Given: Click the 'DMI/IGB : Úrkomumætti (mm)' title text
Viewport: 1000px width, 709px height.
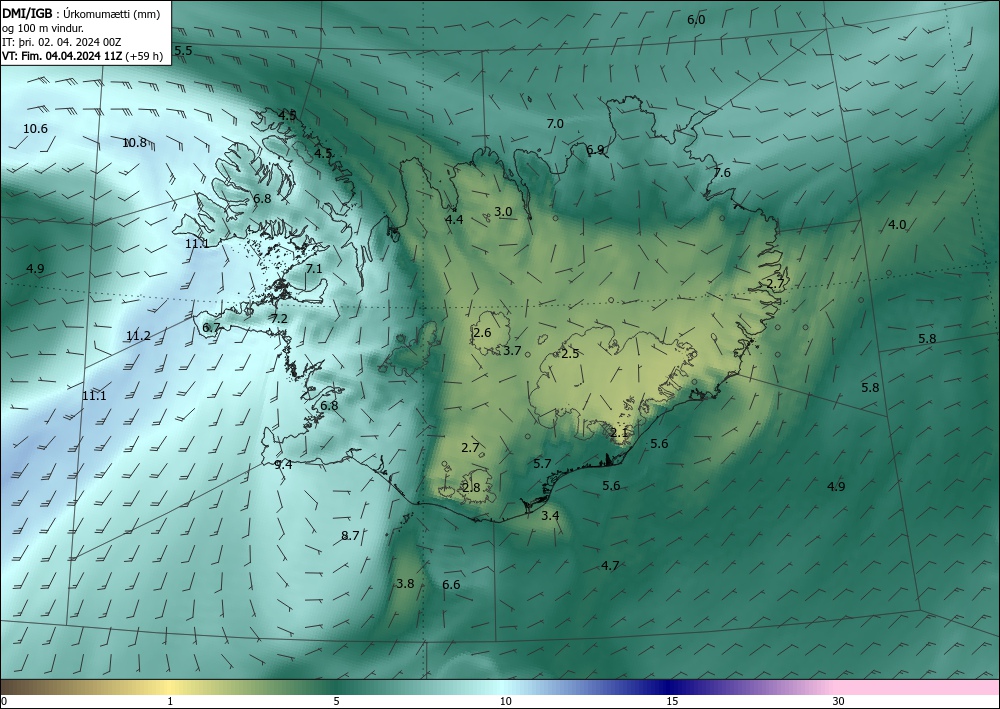Looking at the screenshot, I should point(80,13).
